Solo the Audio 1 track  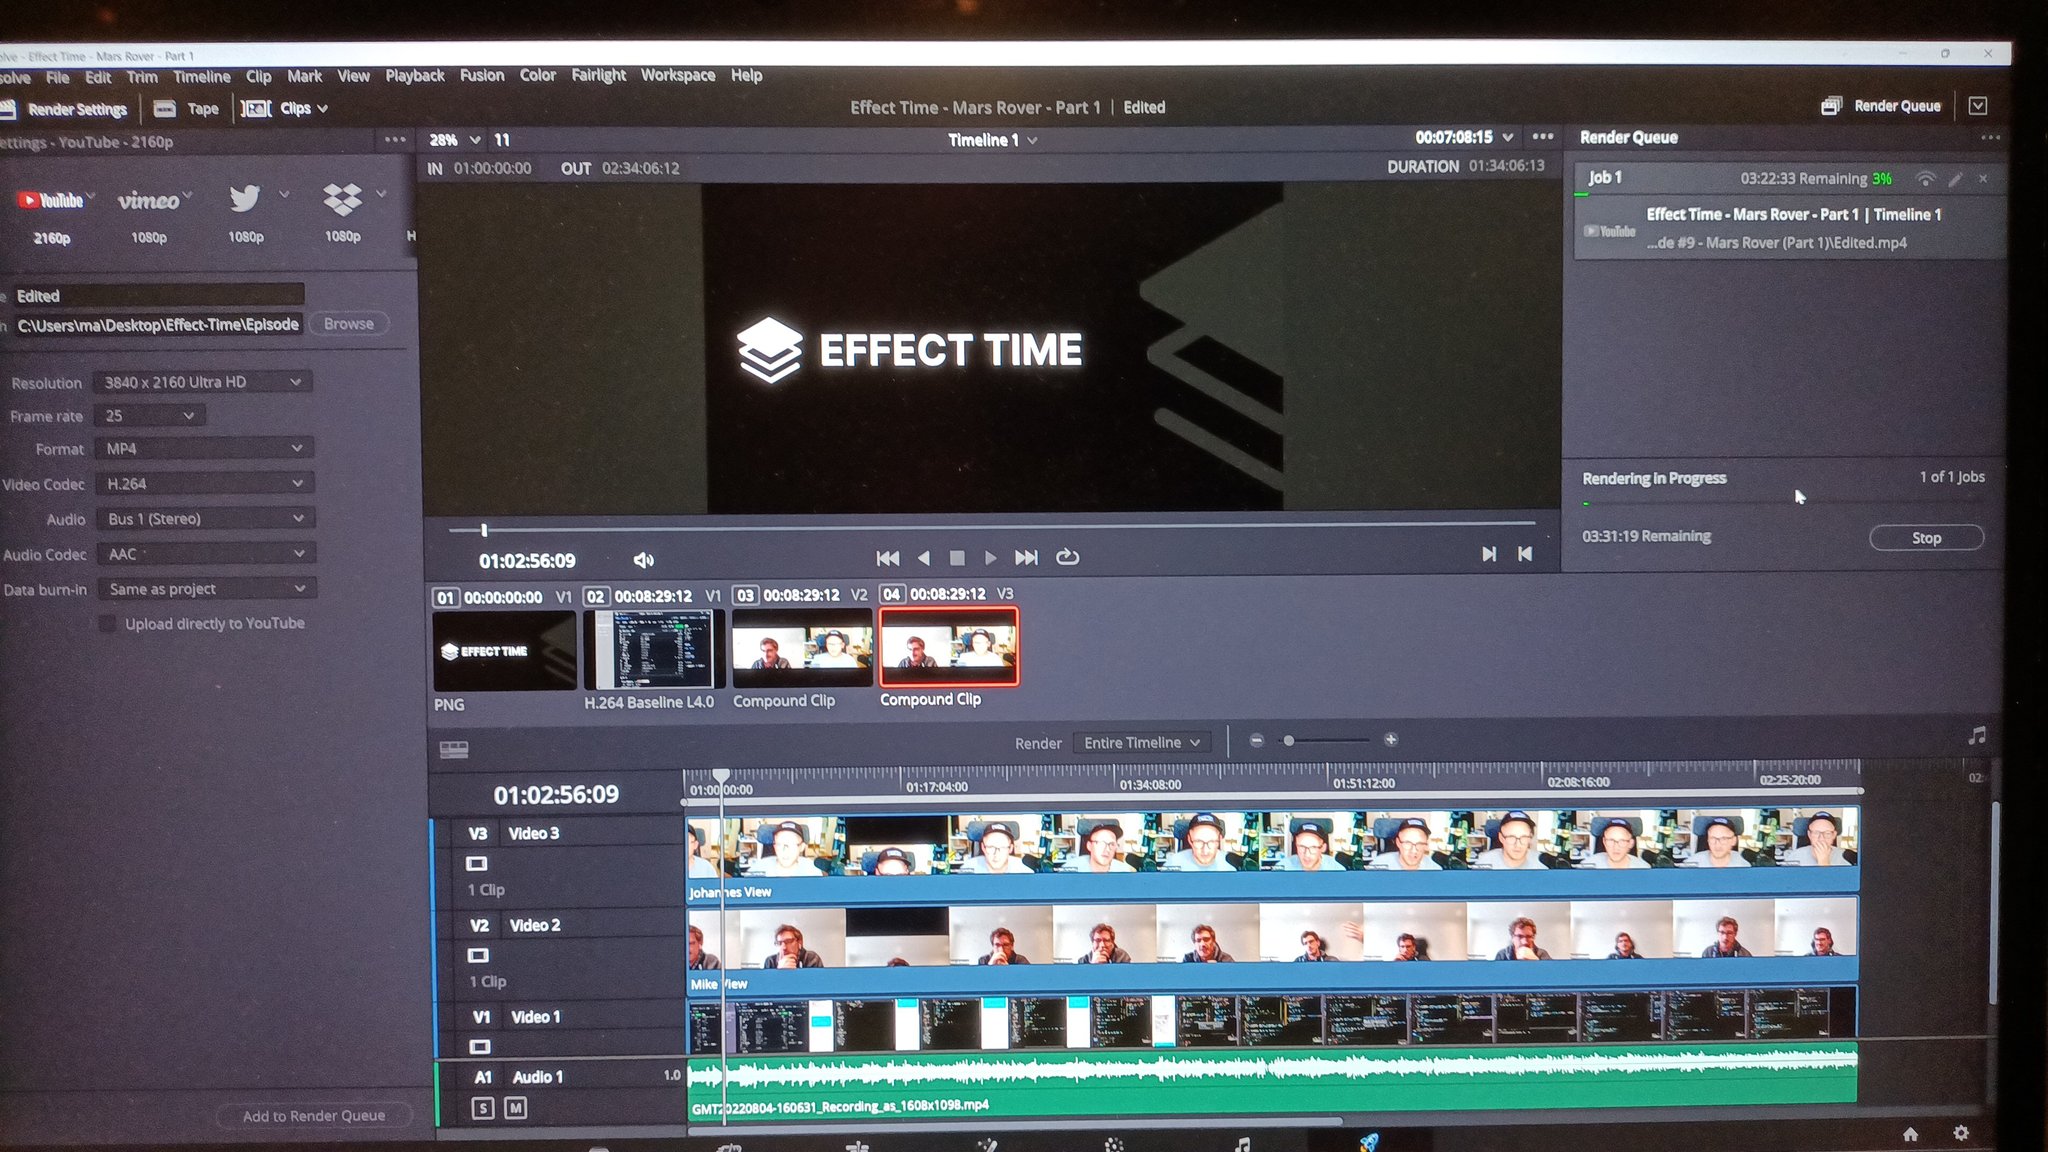(x=483, y=1109)
